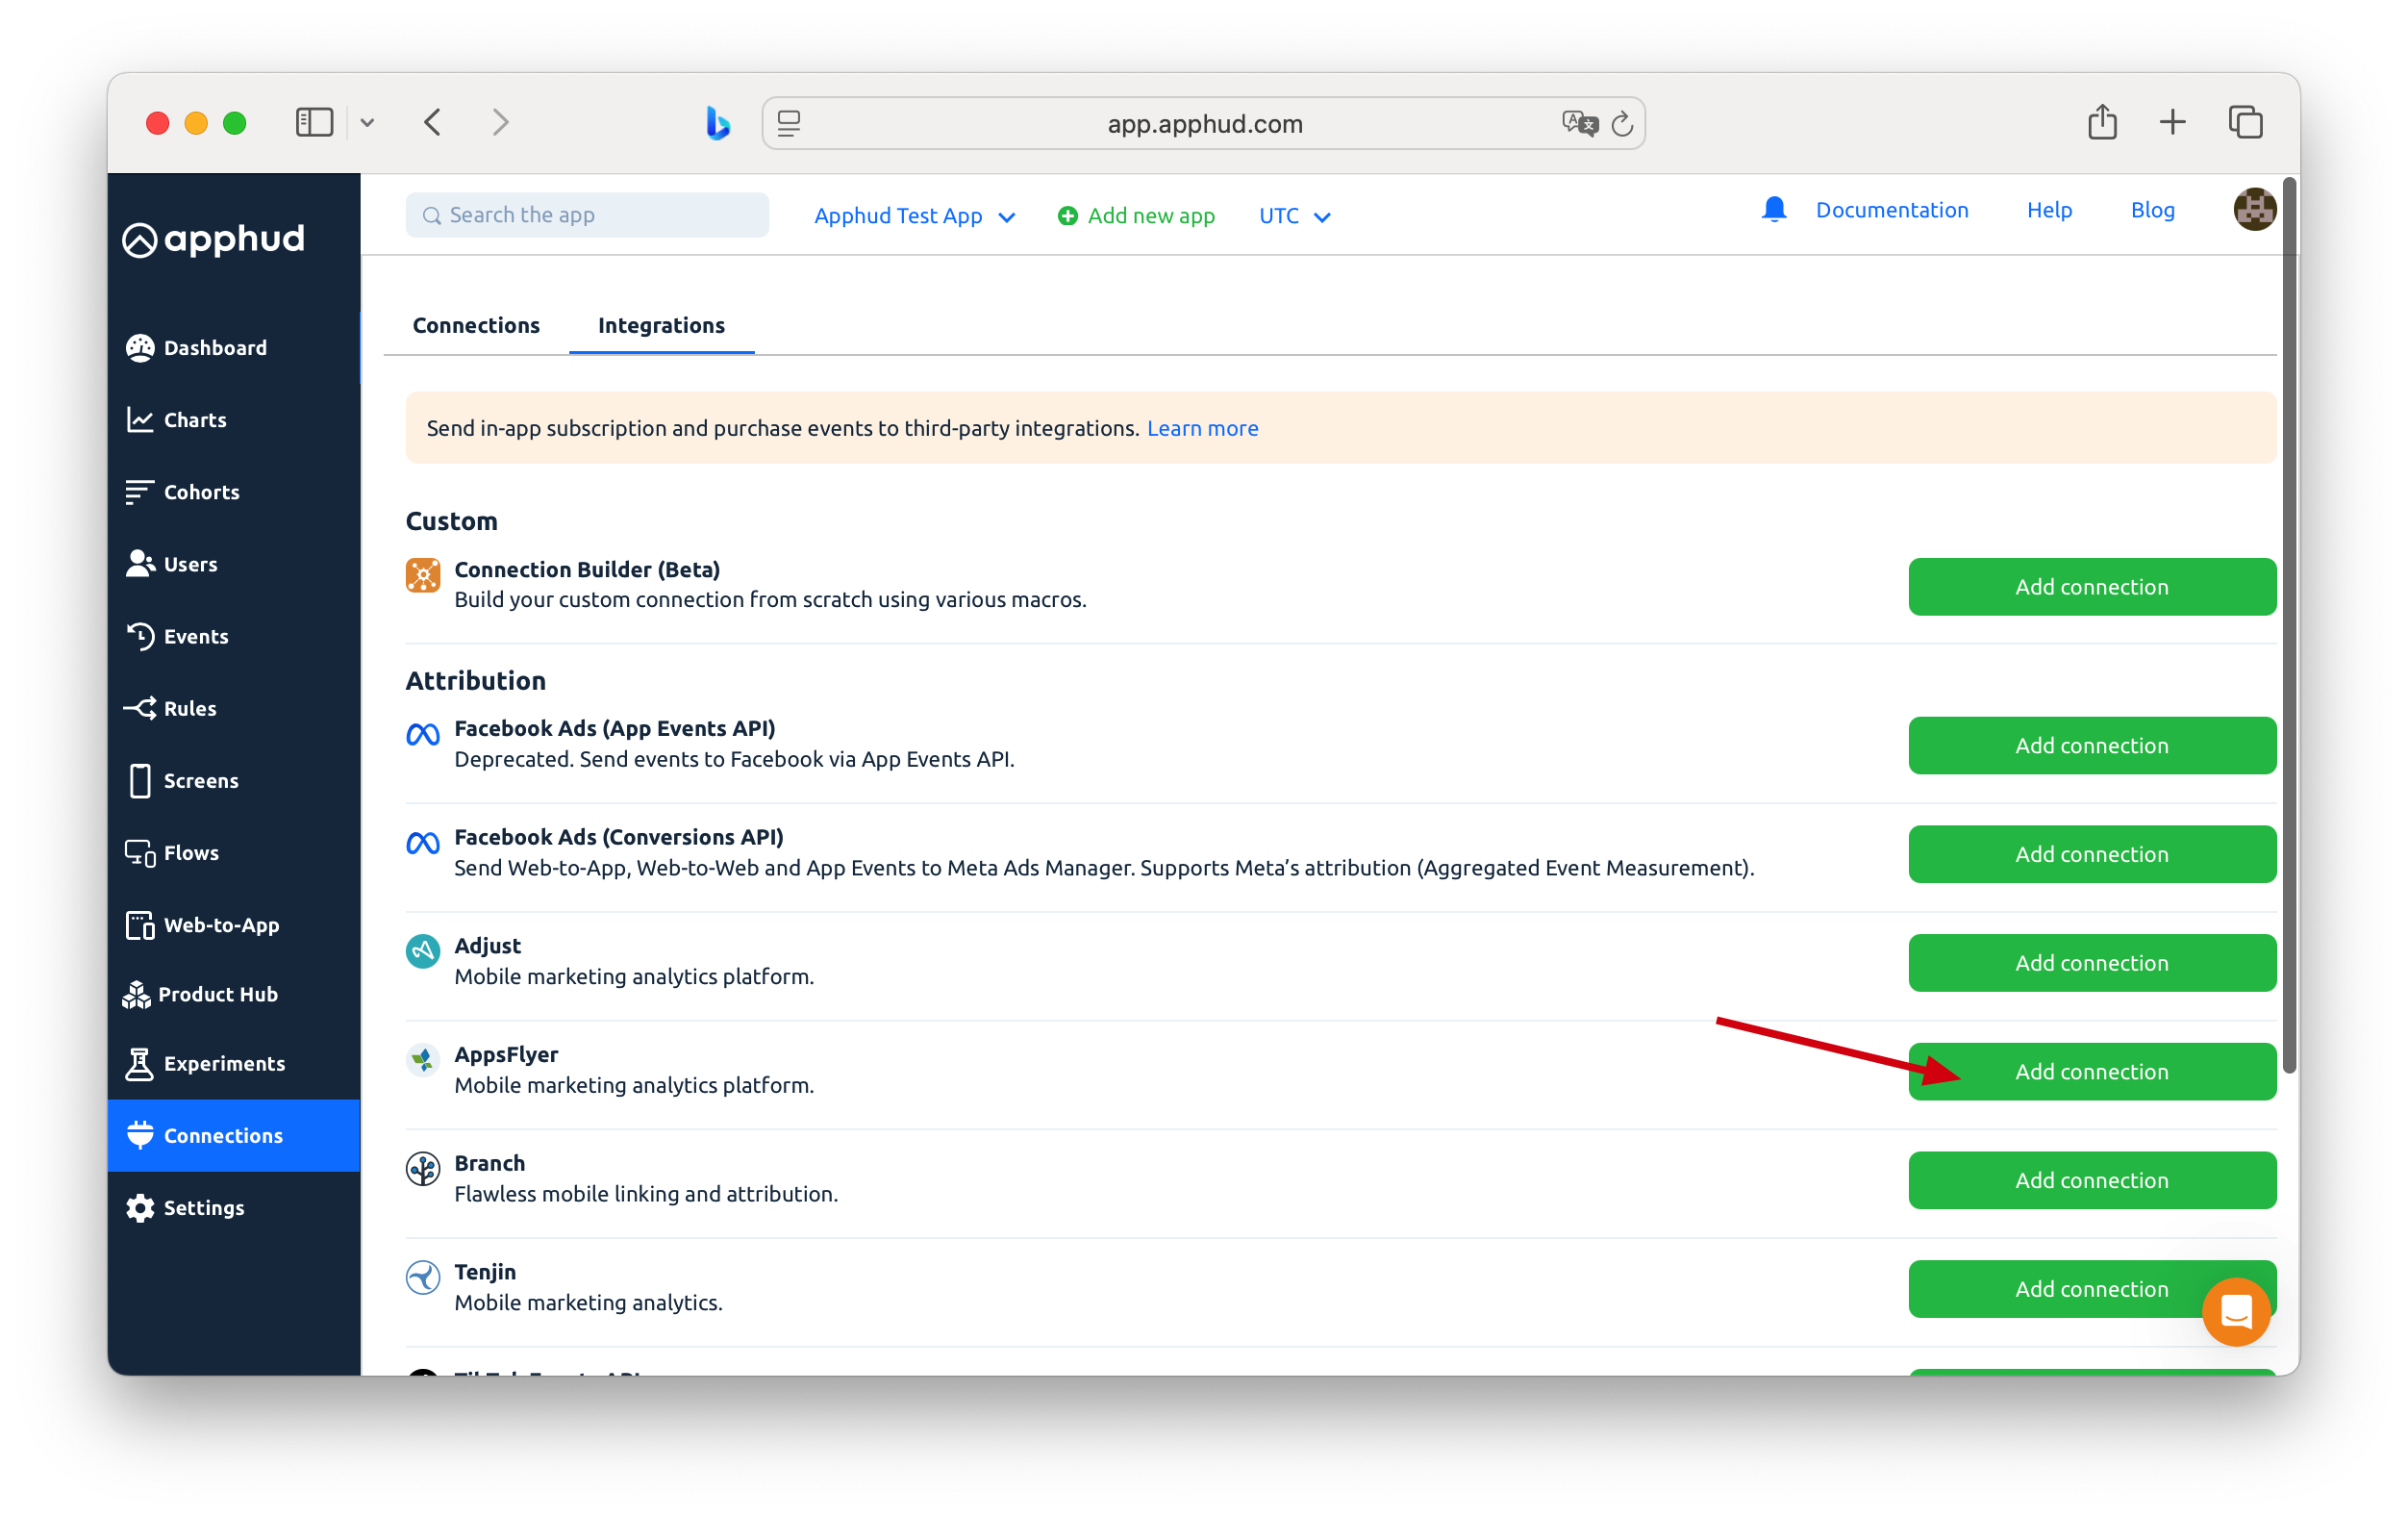
Task: Open the Help link
Action: [2049, 210]
